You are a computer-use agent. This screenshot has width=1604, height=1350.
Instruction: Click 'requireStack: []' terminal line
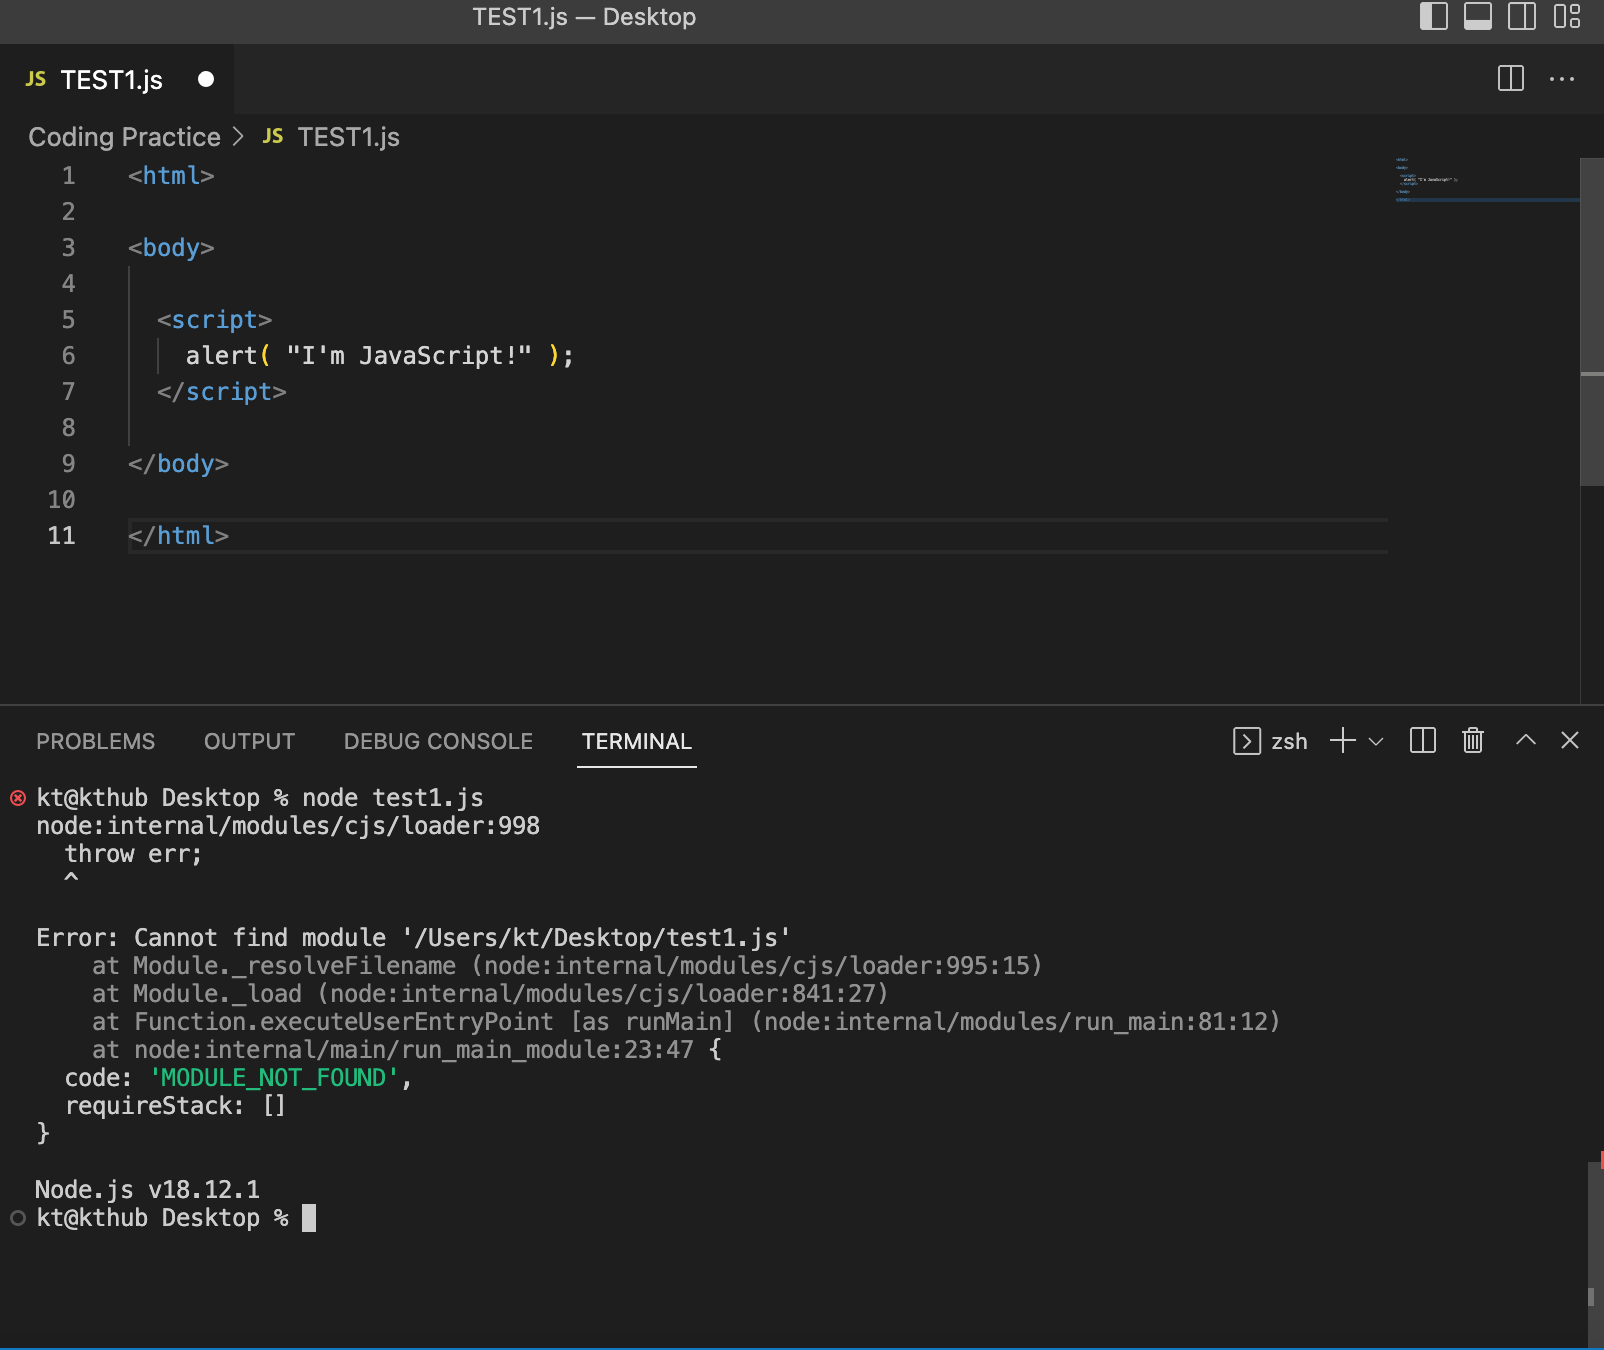[175, 1106]
